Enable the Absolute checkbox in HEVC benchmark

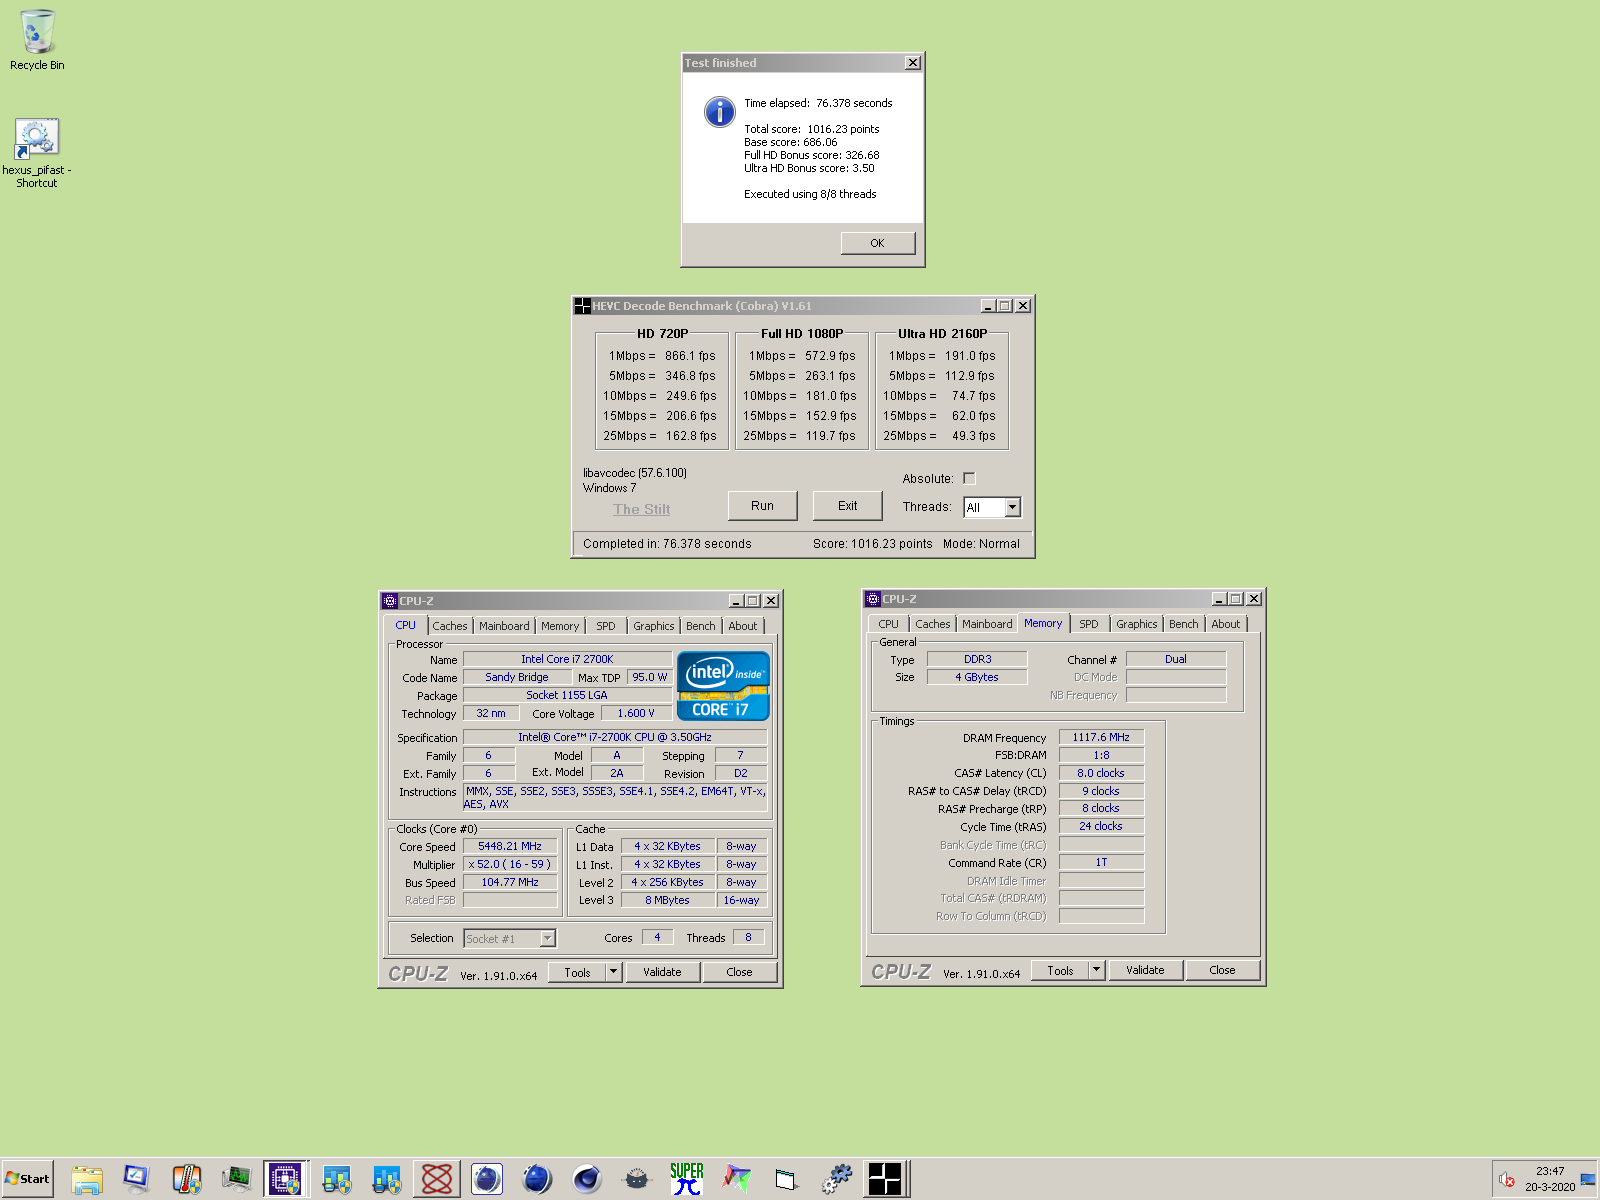[969, 479]
